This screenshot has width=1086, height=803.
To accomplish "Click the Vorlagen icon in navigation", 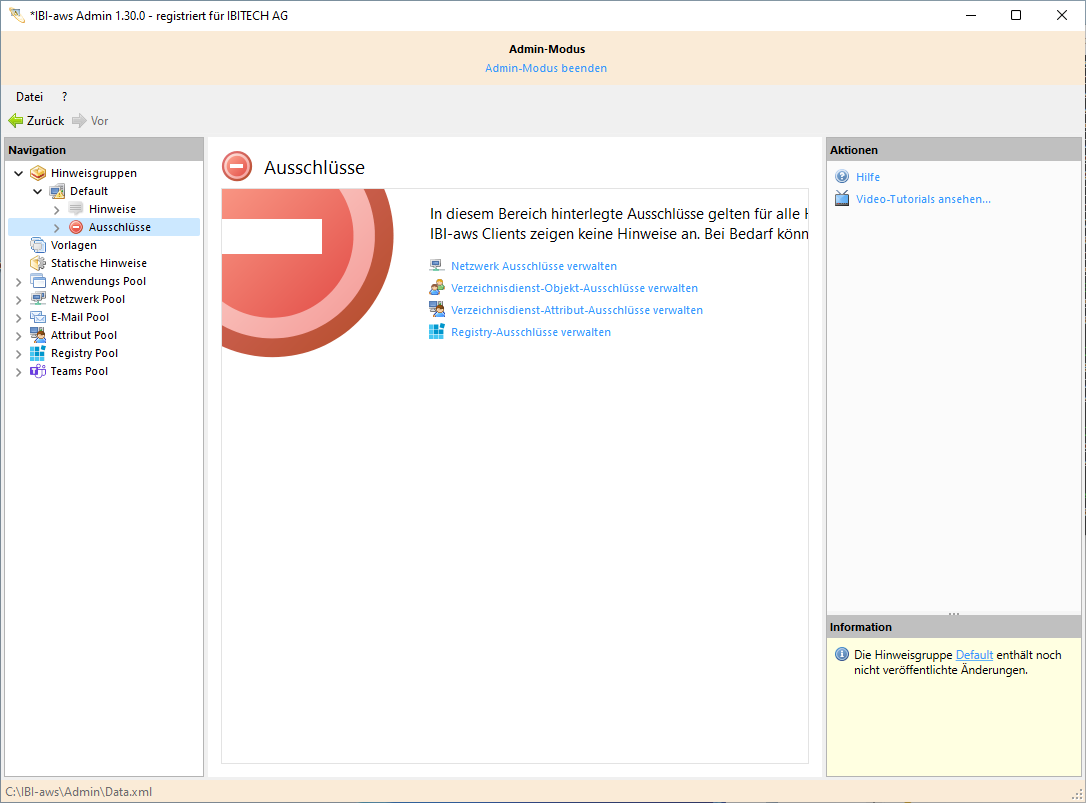I will [x=38, y=245].
